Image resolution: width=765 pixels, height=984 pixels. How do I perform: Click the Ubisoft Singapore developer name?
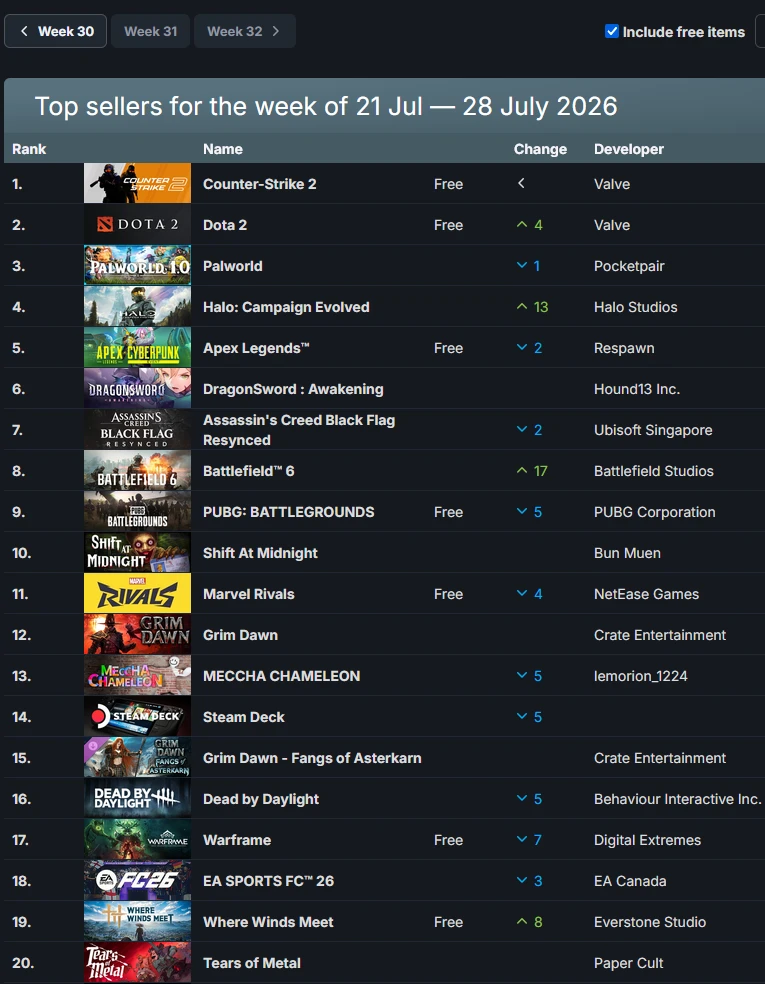point(653,430)
